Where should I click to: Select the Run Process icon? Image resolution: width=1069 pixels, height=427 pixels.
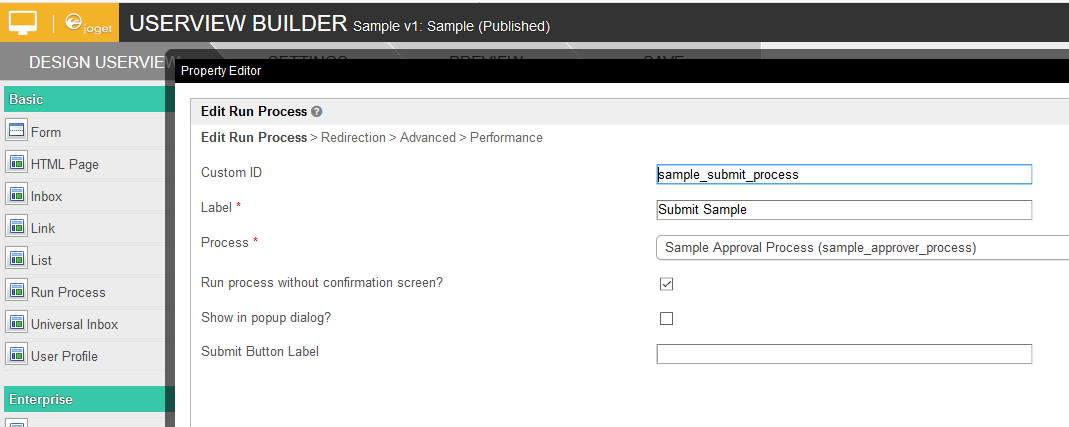15,291
